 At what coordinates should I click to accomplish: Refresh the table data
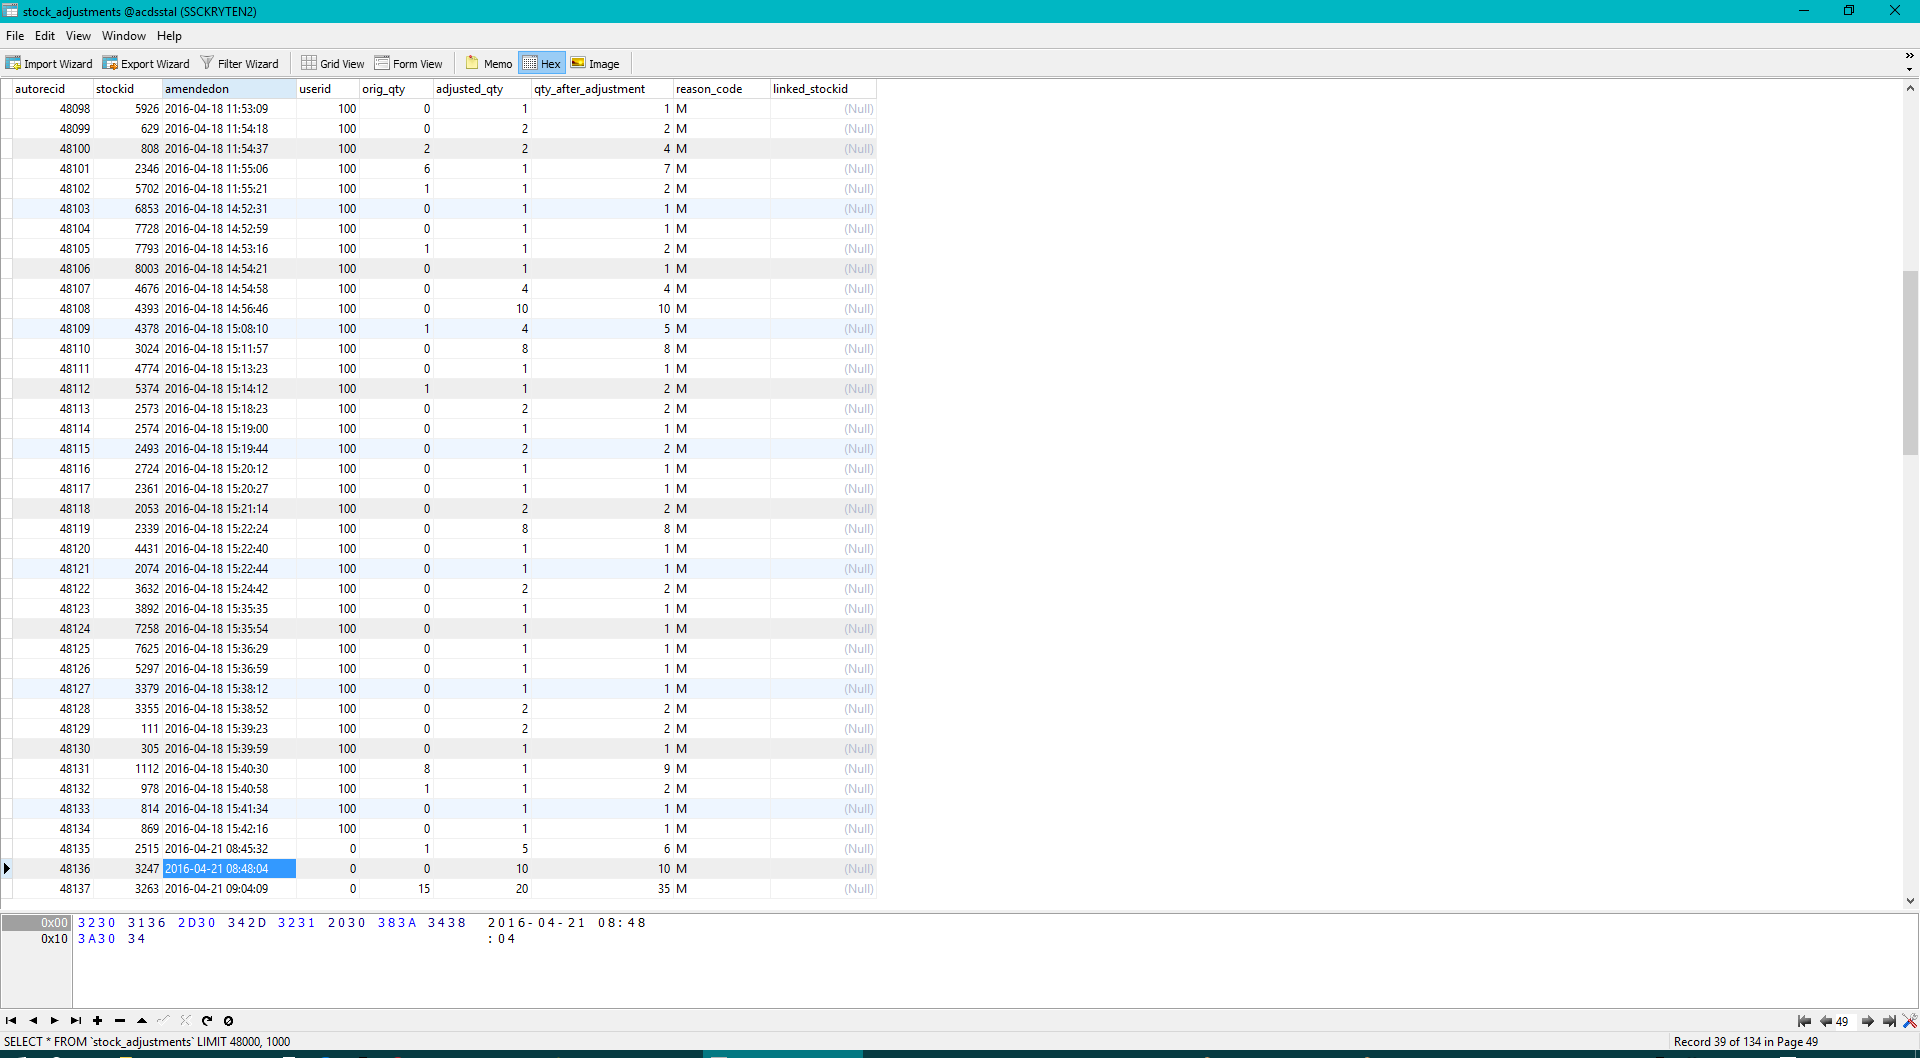pyautogui.click(x=207, y=1021)
